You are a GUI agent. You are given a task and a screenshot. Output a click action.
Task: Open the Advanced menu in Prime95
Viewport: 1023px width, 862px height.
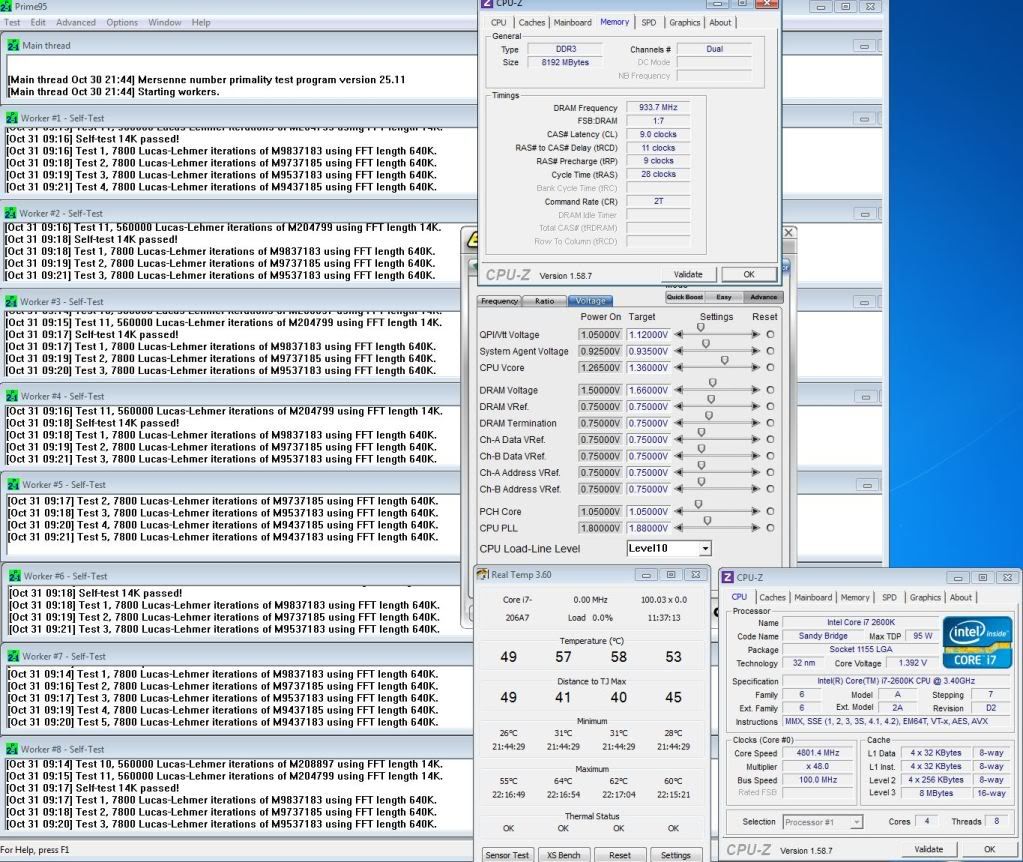click(x=76, y=22)
